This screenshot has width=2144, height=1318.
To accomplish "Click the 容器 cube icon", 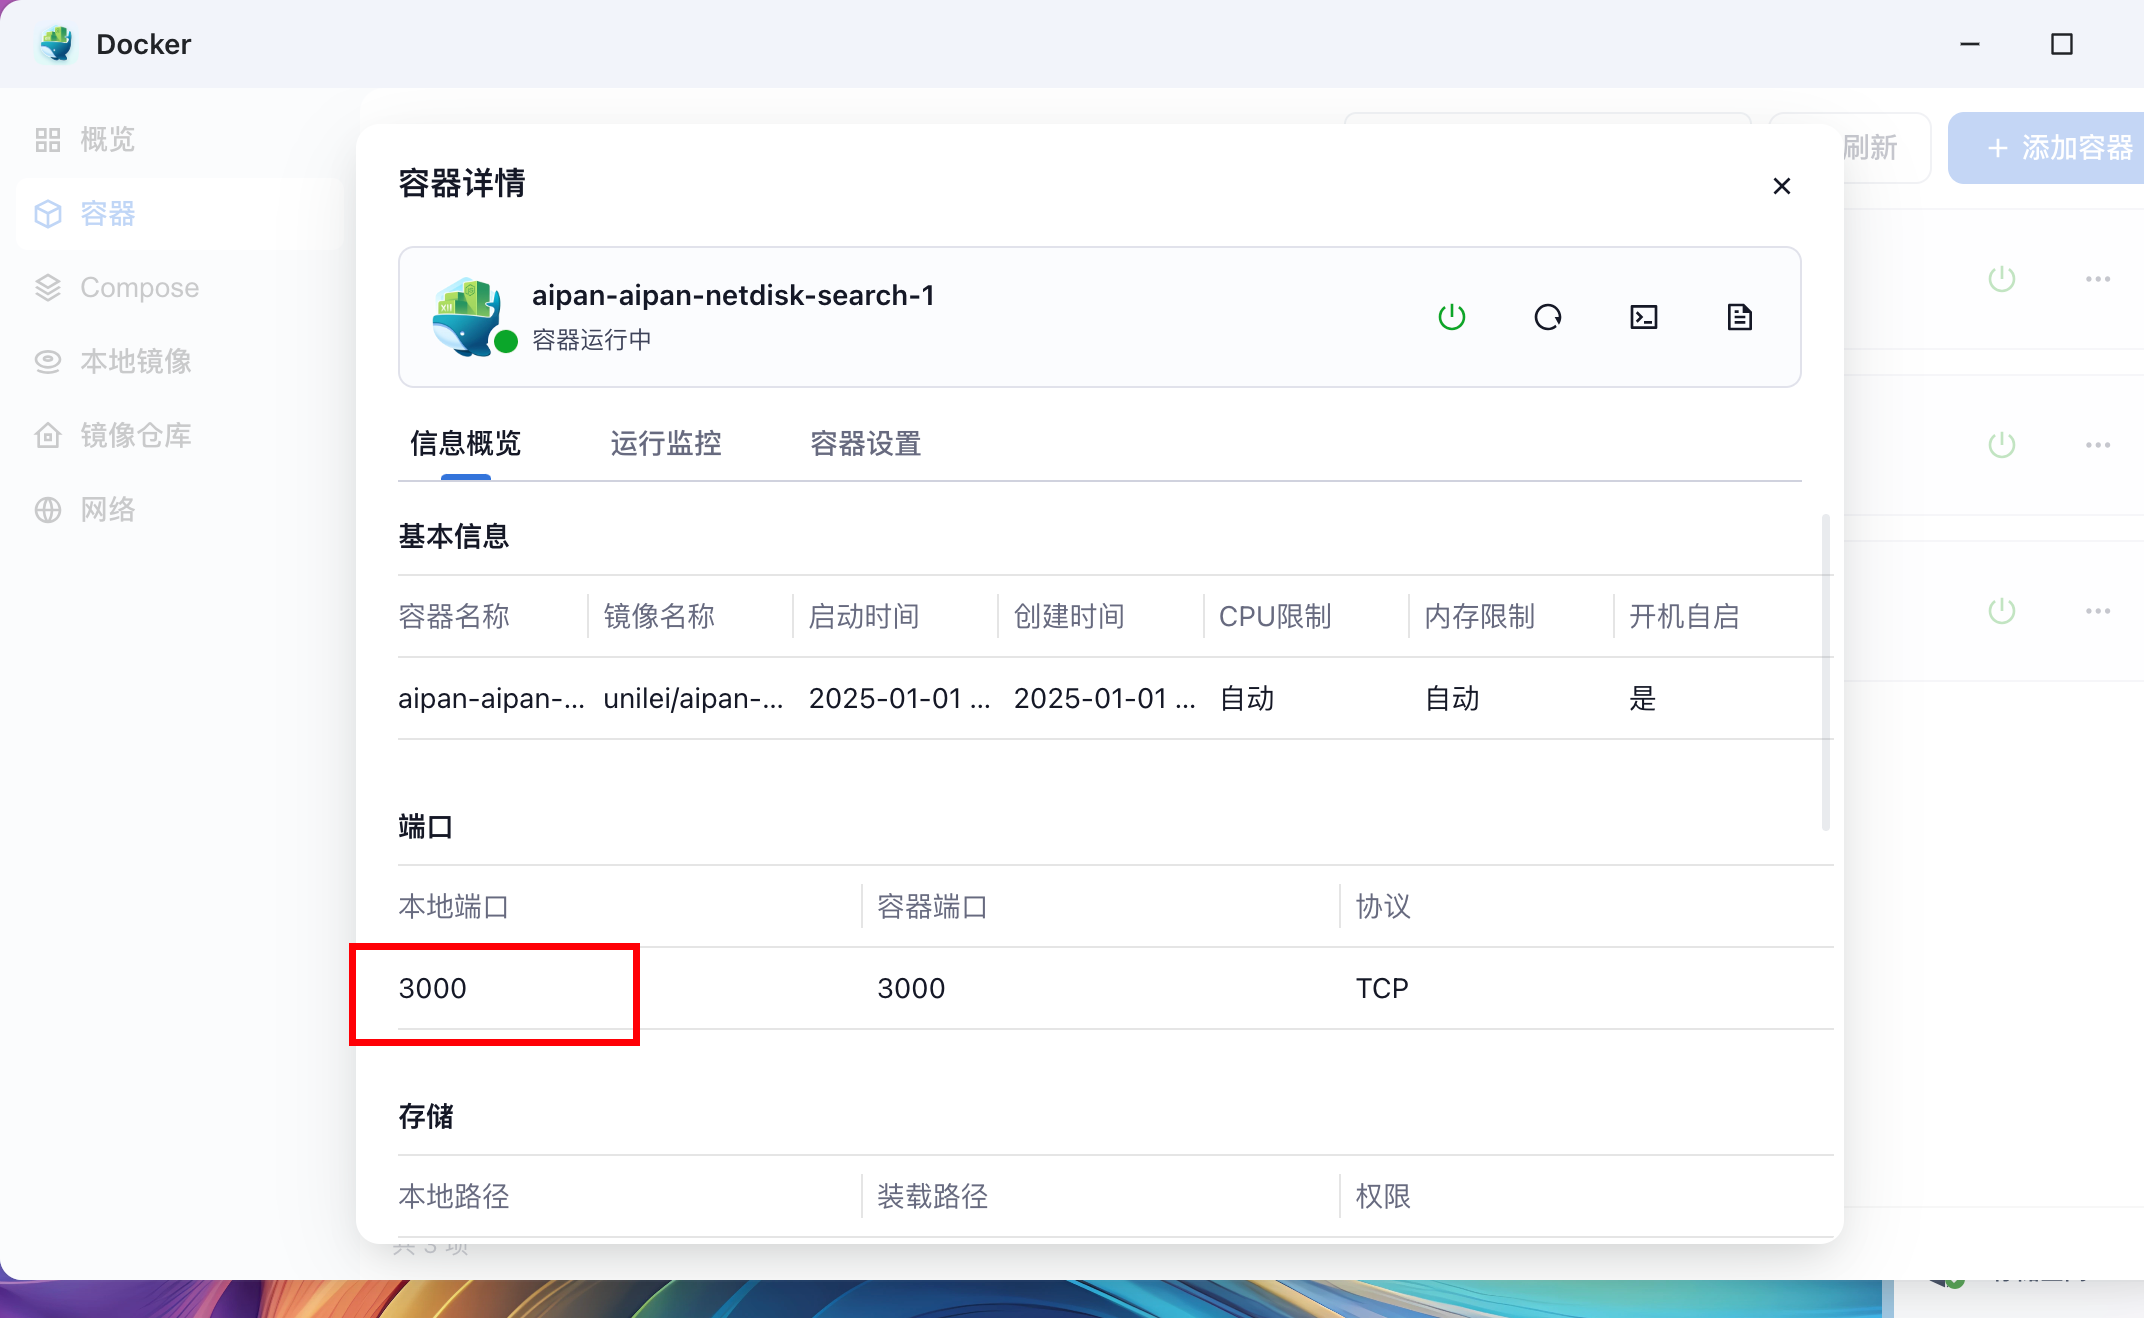I will pos(48,213).
